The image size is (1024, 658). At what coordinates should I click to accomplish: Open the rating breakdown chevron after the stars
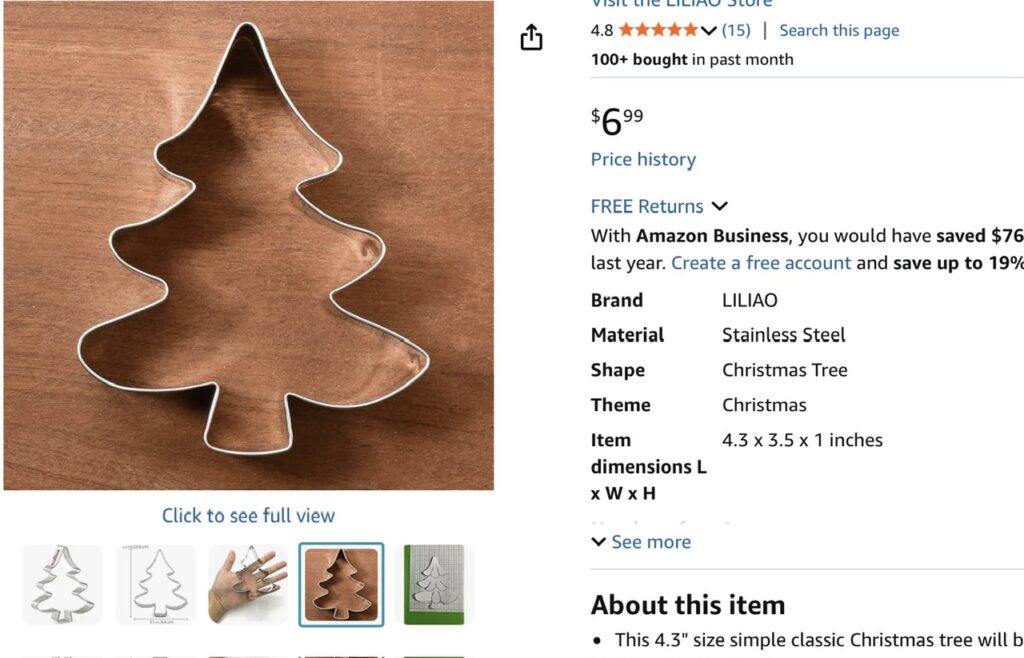tap(709, 31)
